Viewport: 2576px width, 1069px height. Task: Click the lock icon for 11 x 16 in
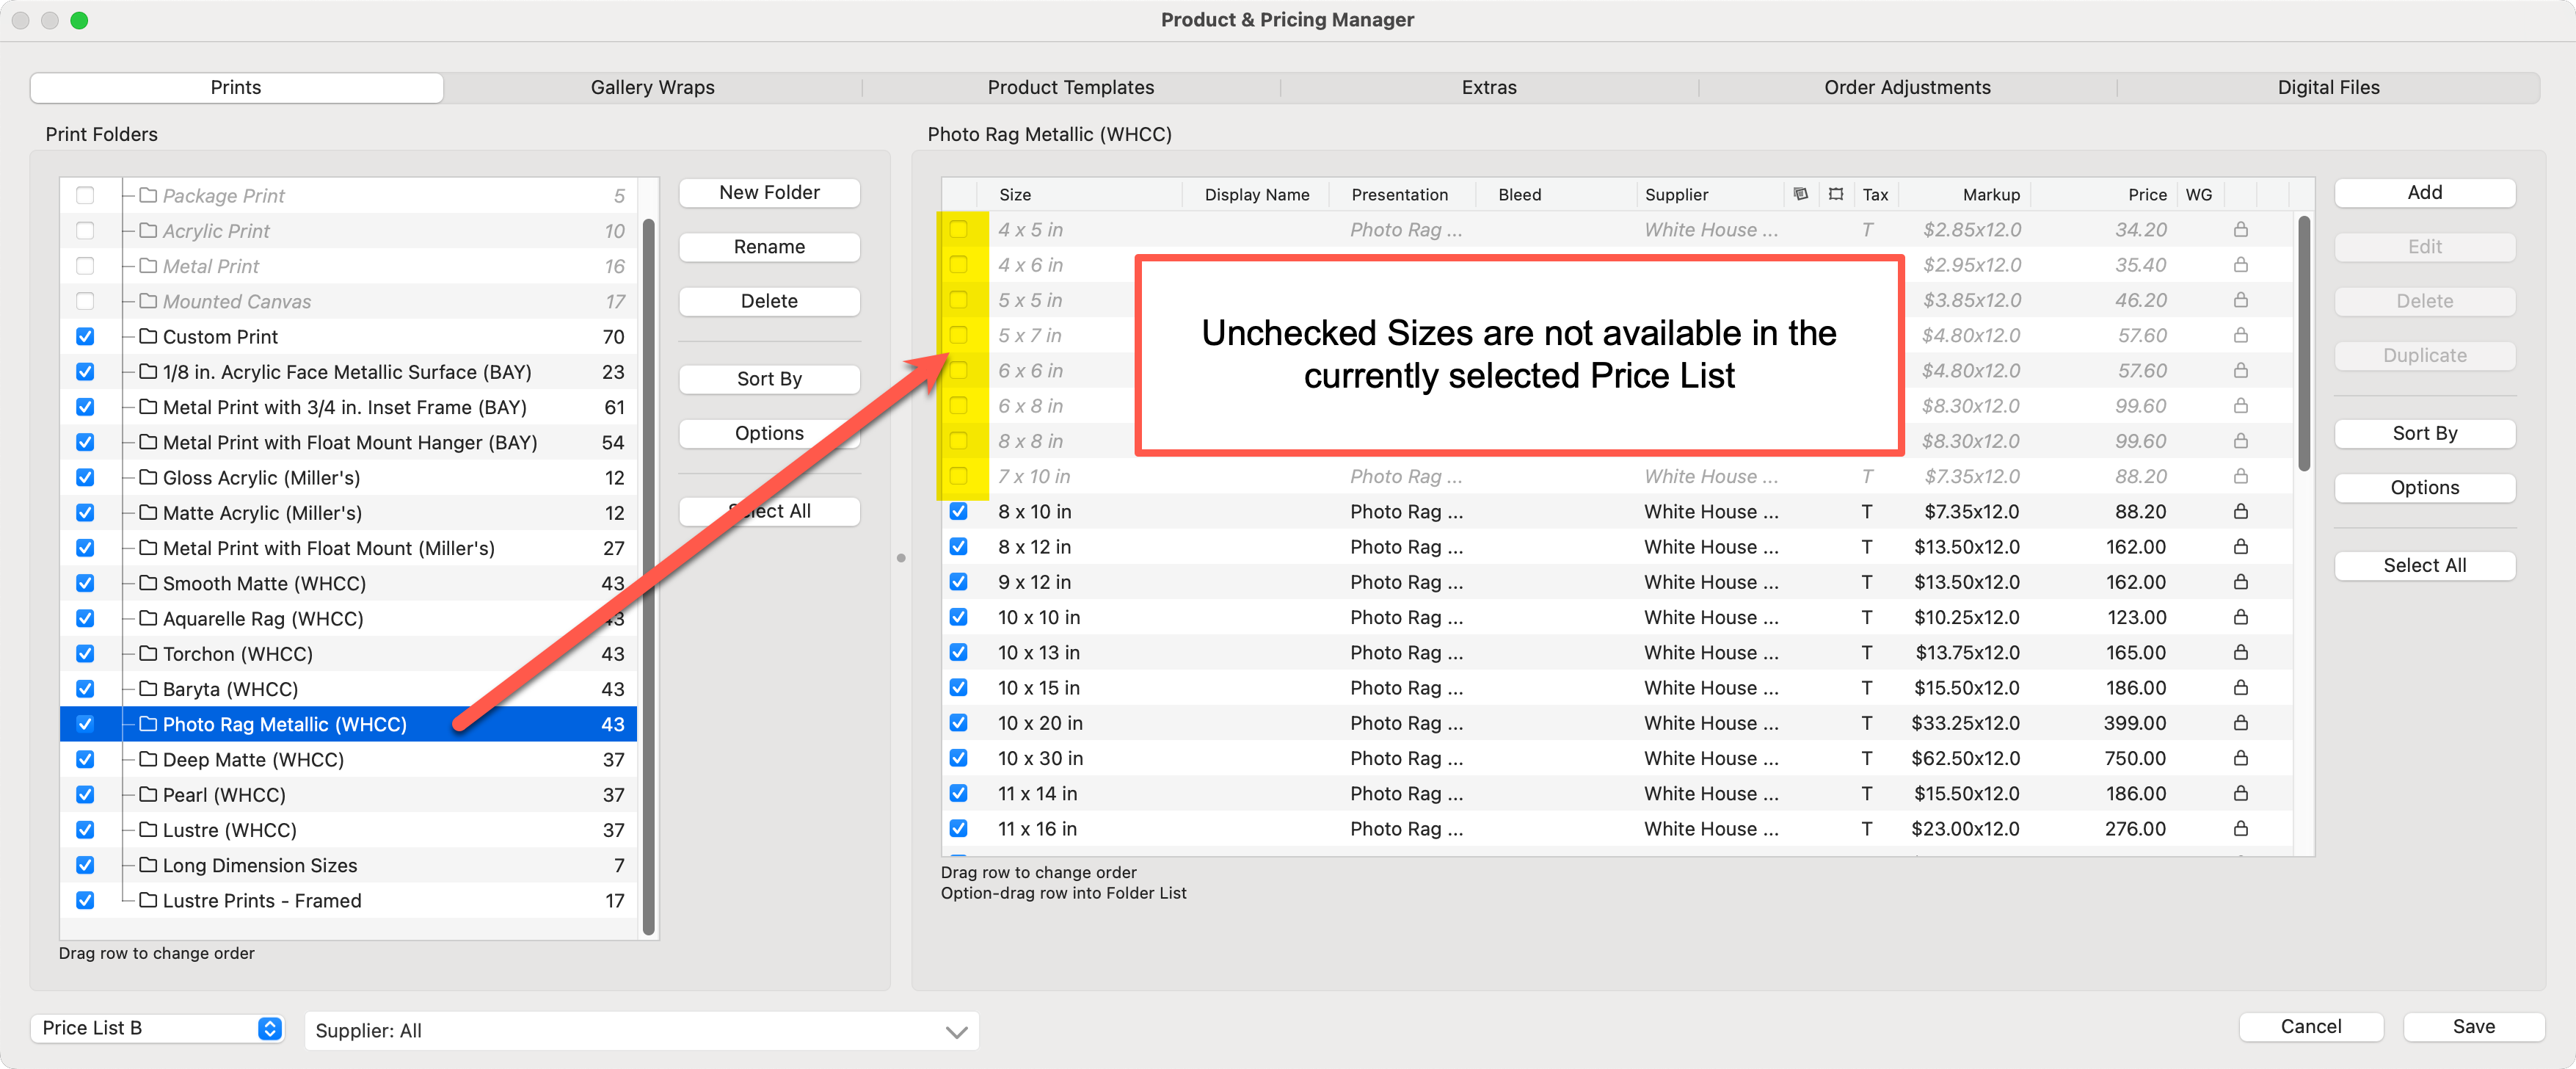(x=2240, y=828)
